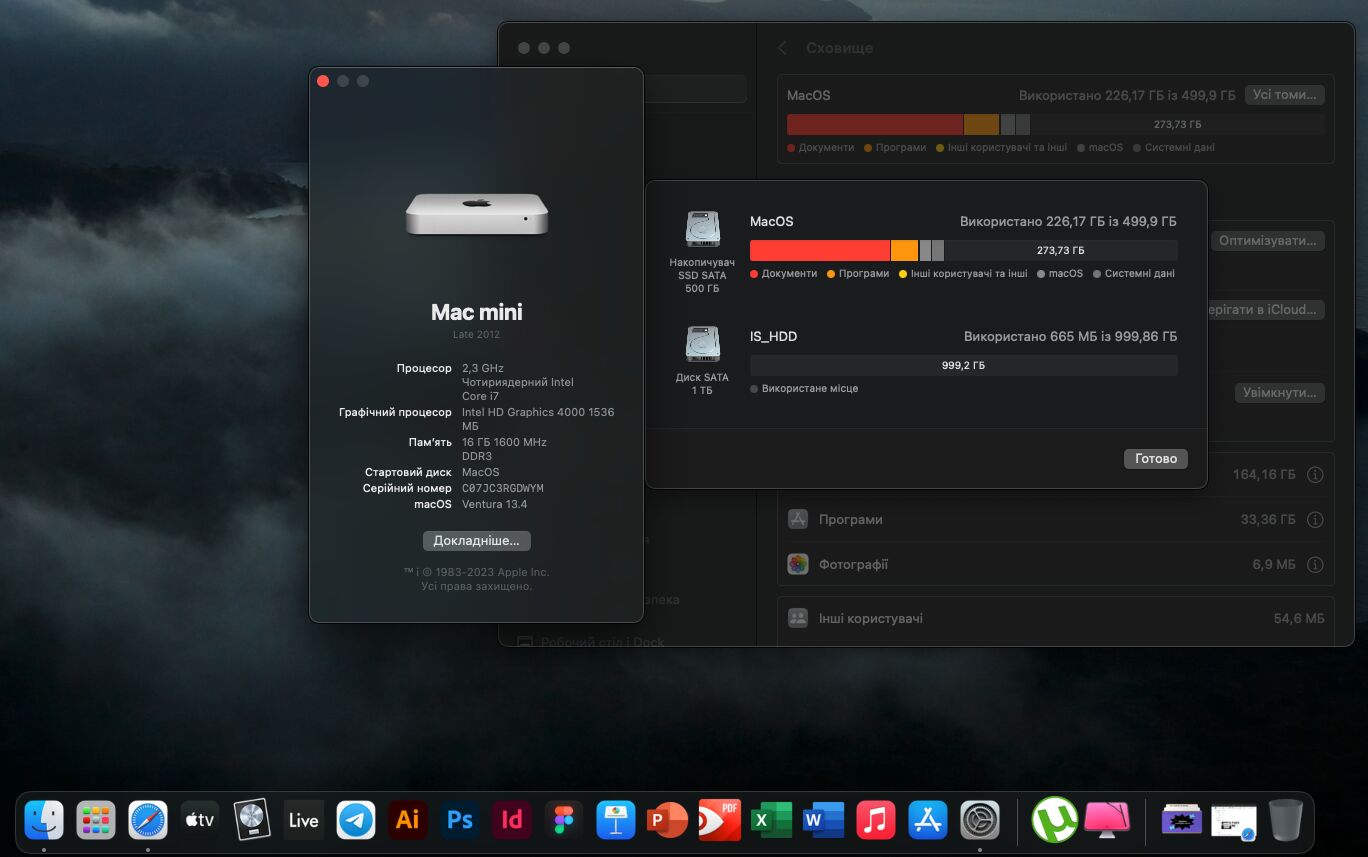Open Microsoft Word from the Dock
This screenshot has width=1368, height=857.
[x=823, y=819]
